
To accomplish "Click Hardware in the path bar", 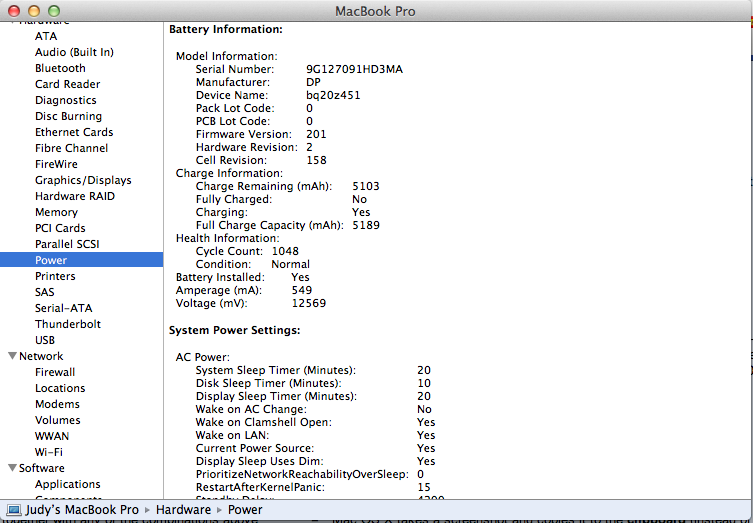I will [x=183, y=510].
